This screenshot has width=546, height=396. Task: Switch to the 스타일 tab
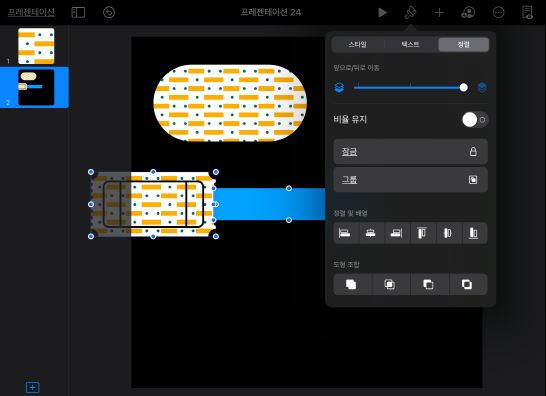click(x=358, y=45)
